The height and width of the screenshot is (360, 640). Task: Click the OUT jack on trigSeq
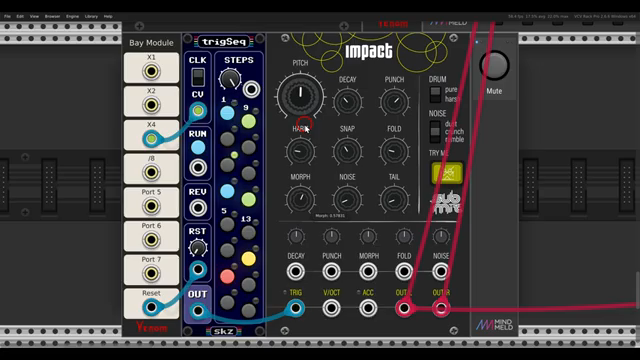(198, 311)
